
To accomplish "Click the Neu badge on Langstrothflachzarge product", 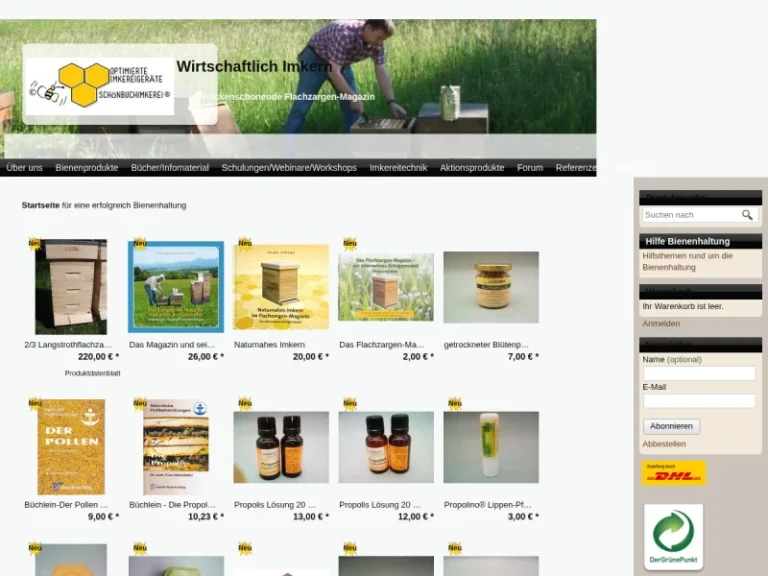I will (34, 243).
